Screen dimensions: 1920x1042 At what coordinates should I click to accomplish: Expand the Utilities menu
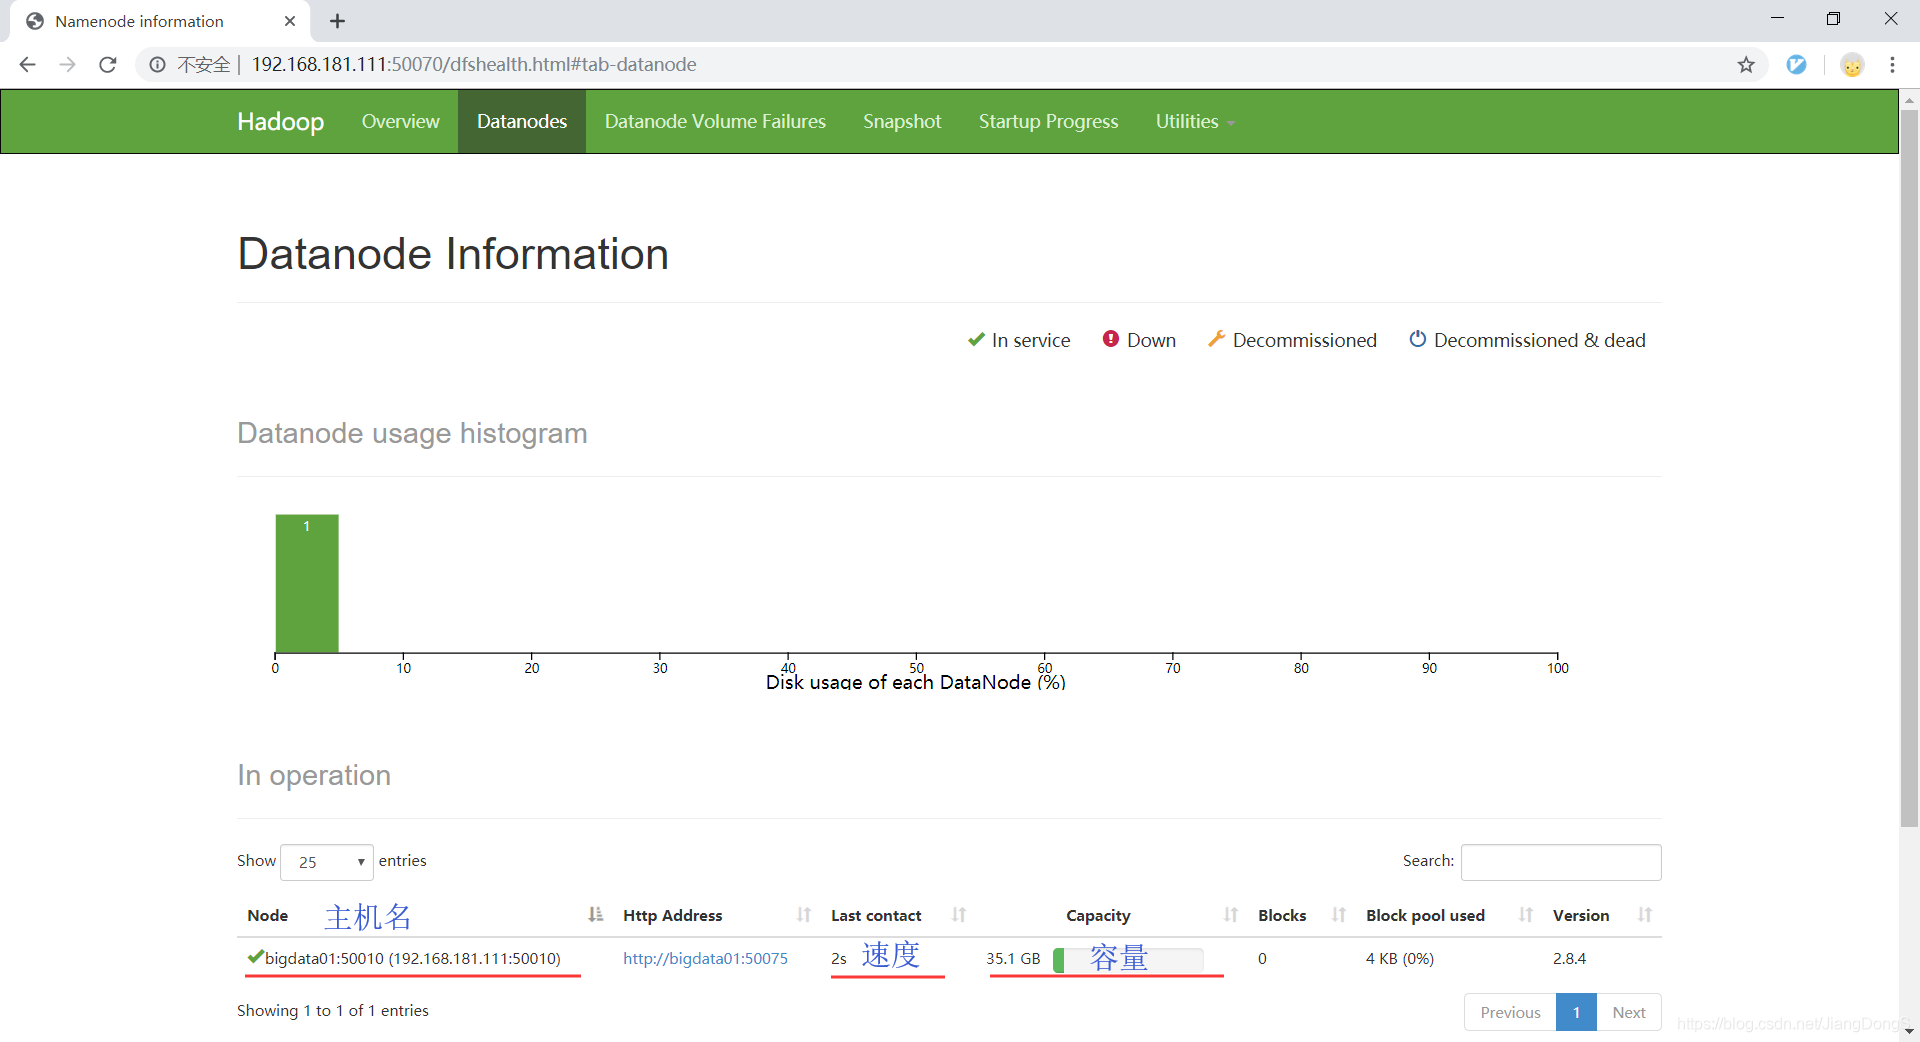1195,121
